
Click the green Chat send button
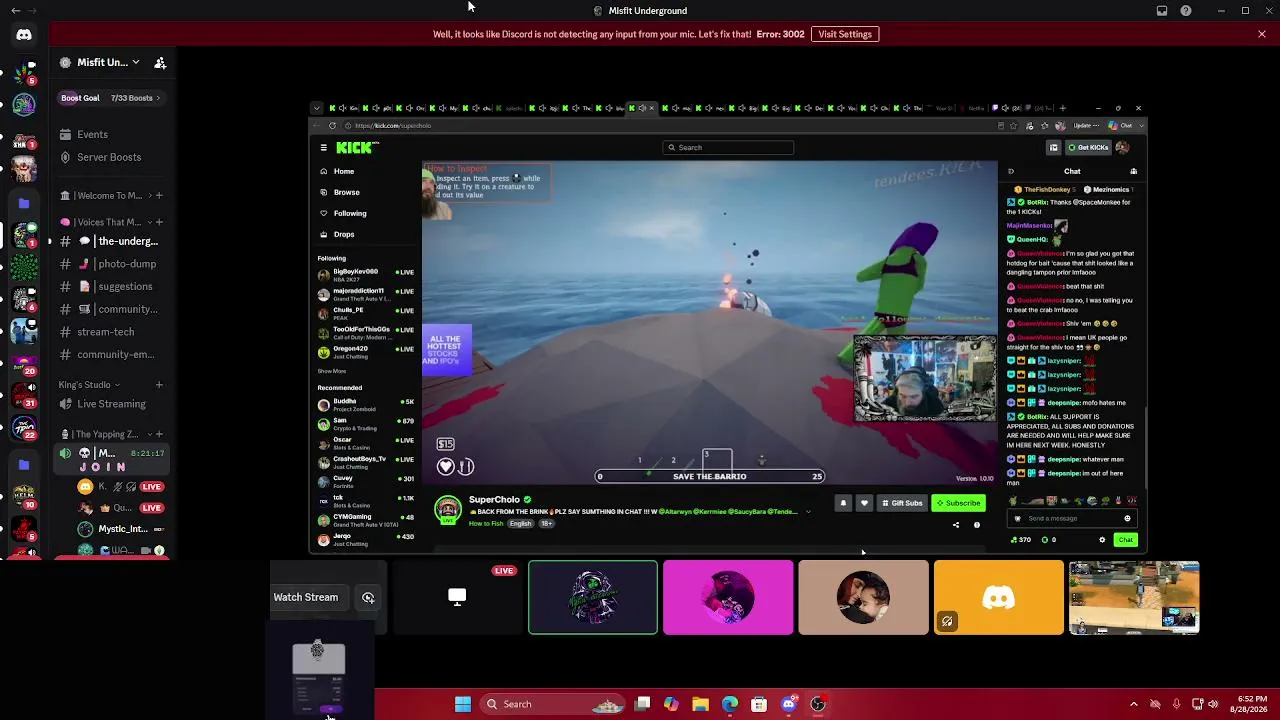point(1126,540)
